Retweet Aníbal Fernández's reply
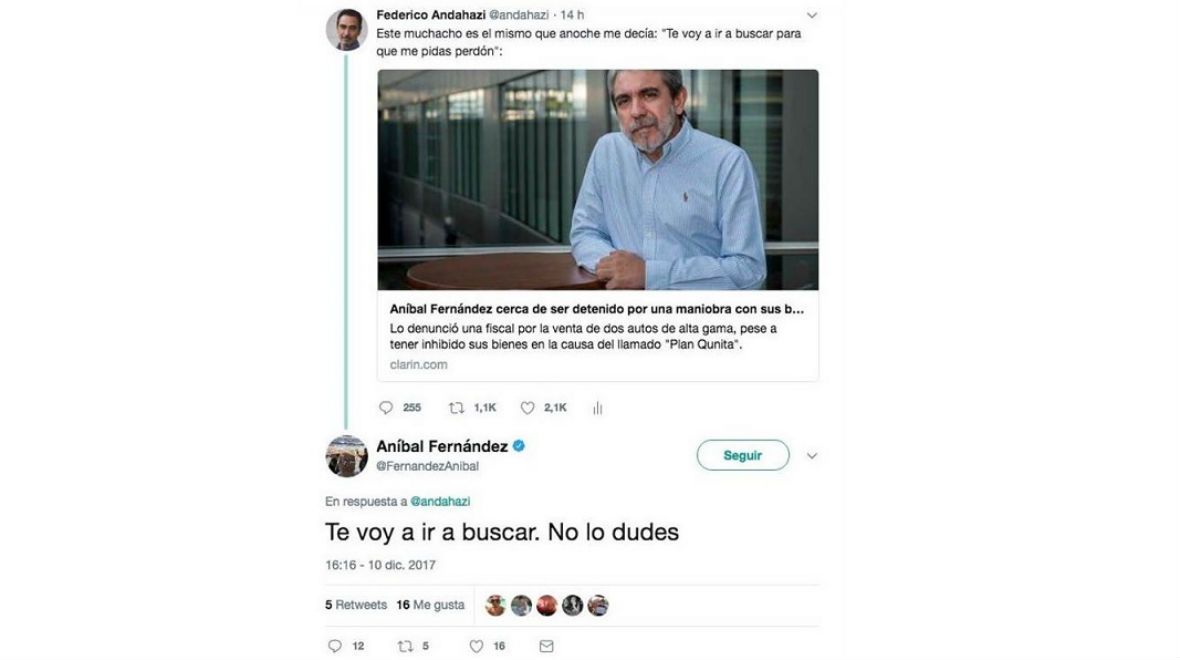Screen dimensions: 1180x660 (406, 646)
